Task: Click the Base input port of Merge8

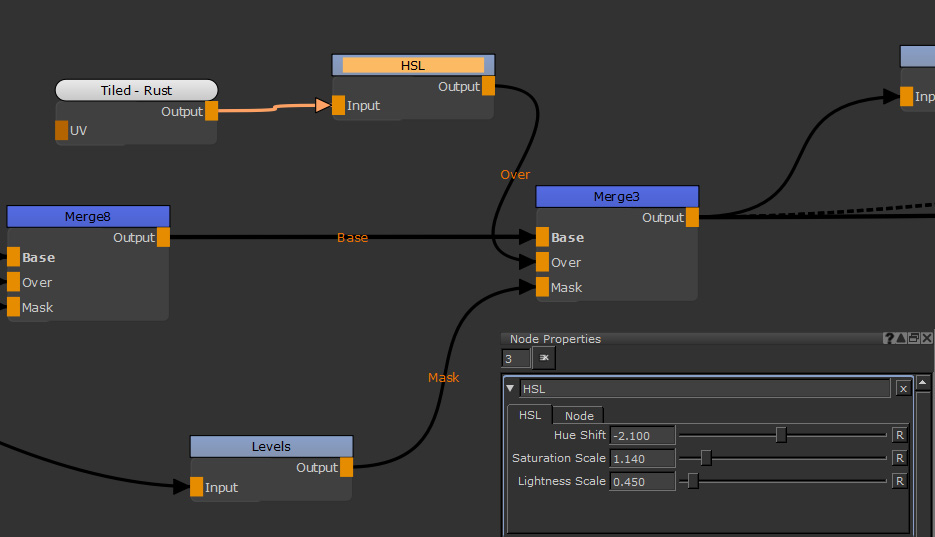Action: point(13,257)
